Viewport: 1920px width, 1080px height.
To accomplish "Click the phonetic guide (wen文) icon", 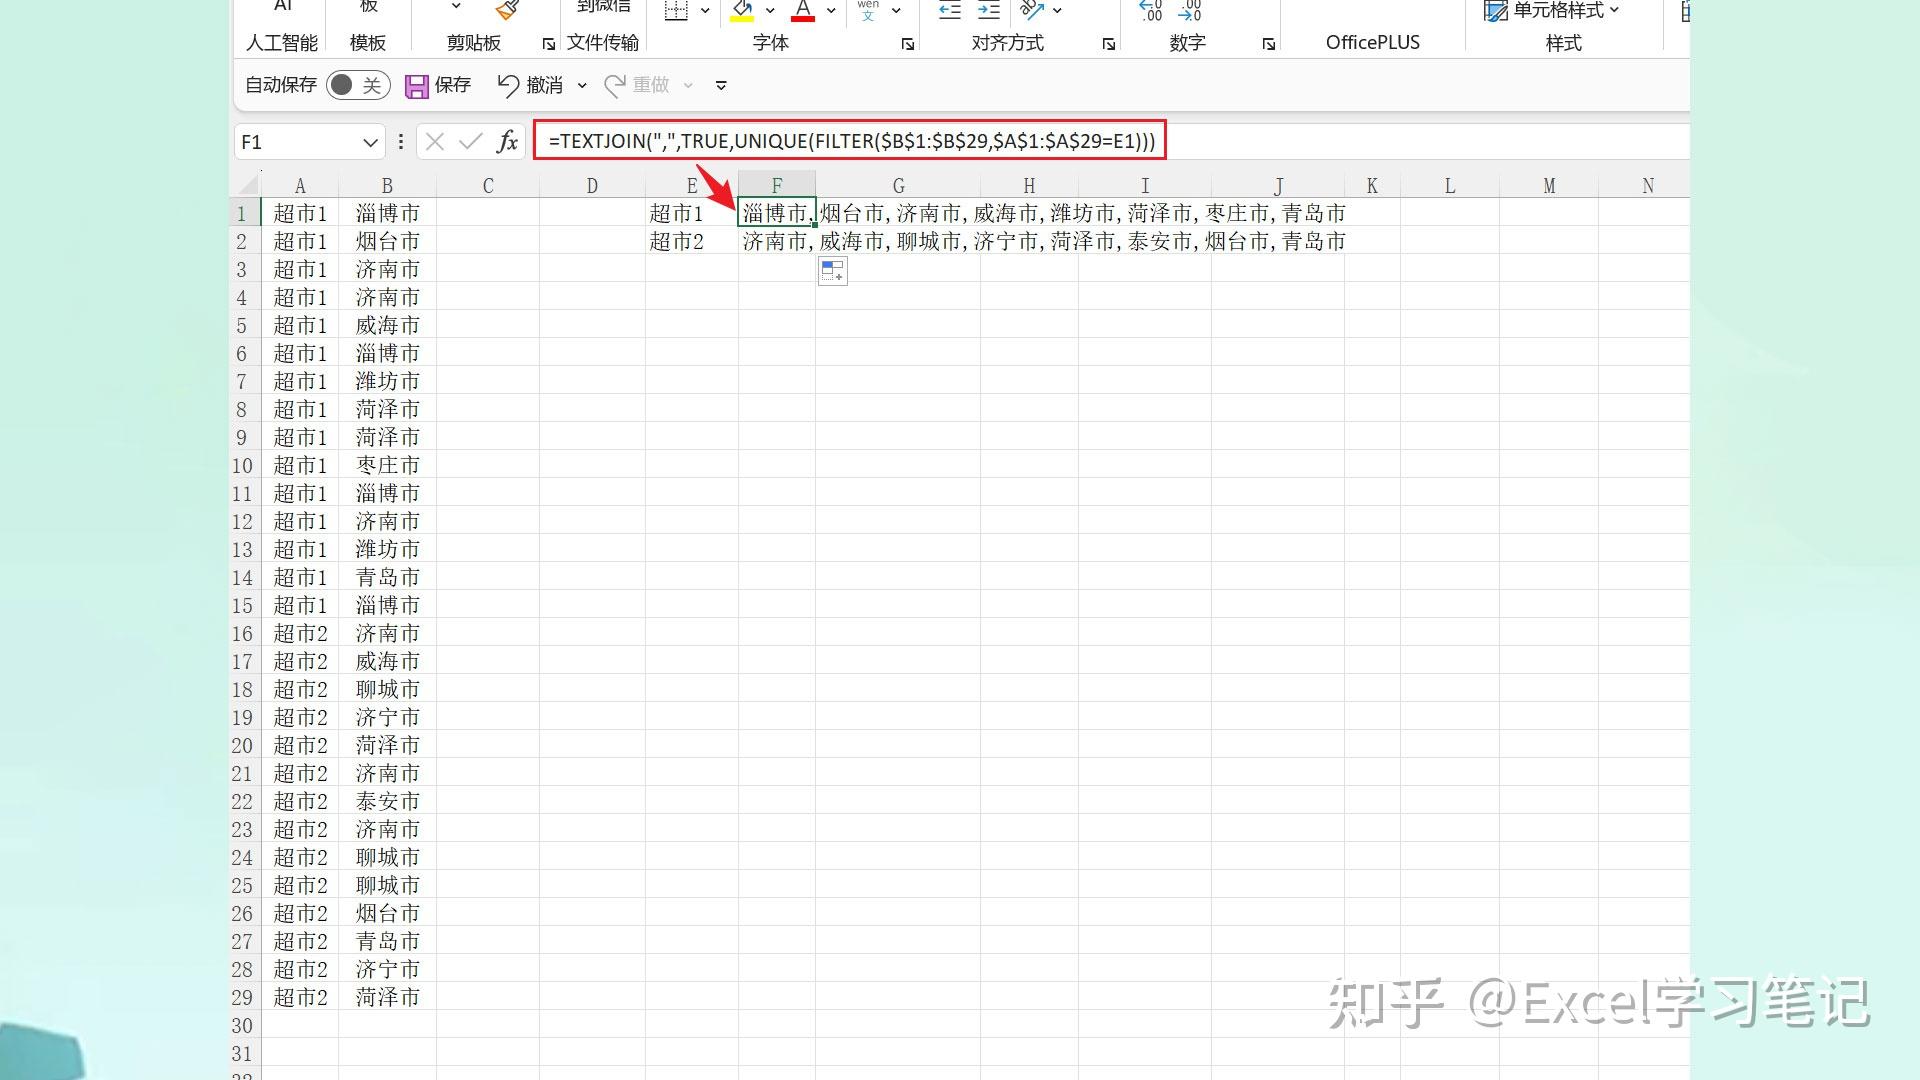I will click(x=868, y=10).
